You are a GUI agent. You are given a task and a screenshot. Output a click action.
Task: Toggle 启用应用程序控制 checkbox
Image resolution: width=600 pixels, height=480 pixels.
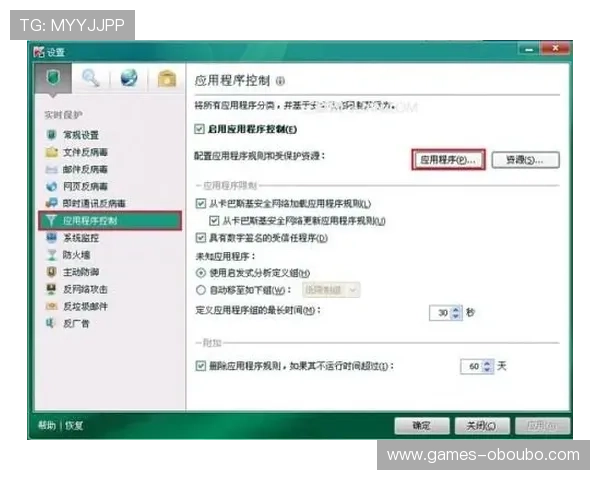pos(199,129)
